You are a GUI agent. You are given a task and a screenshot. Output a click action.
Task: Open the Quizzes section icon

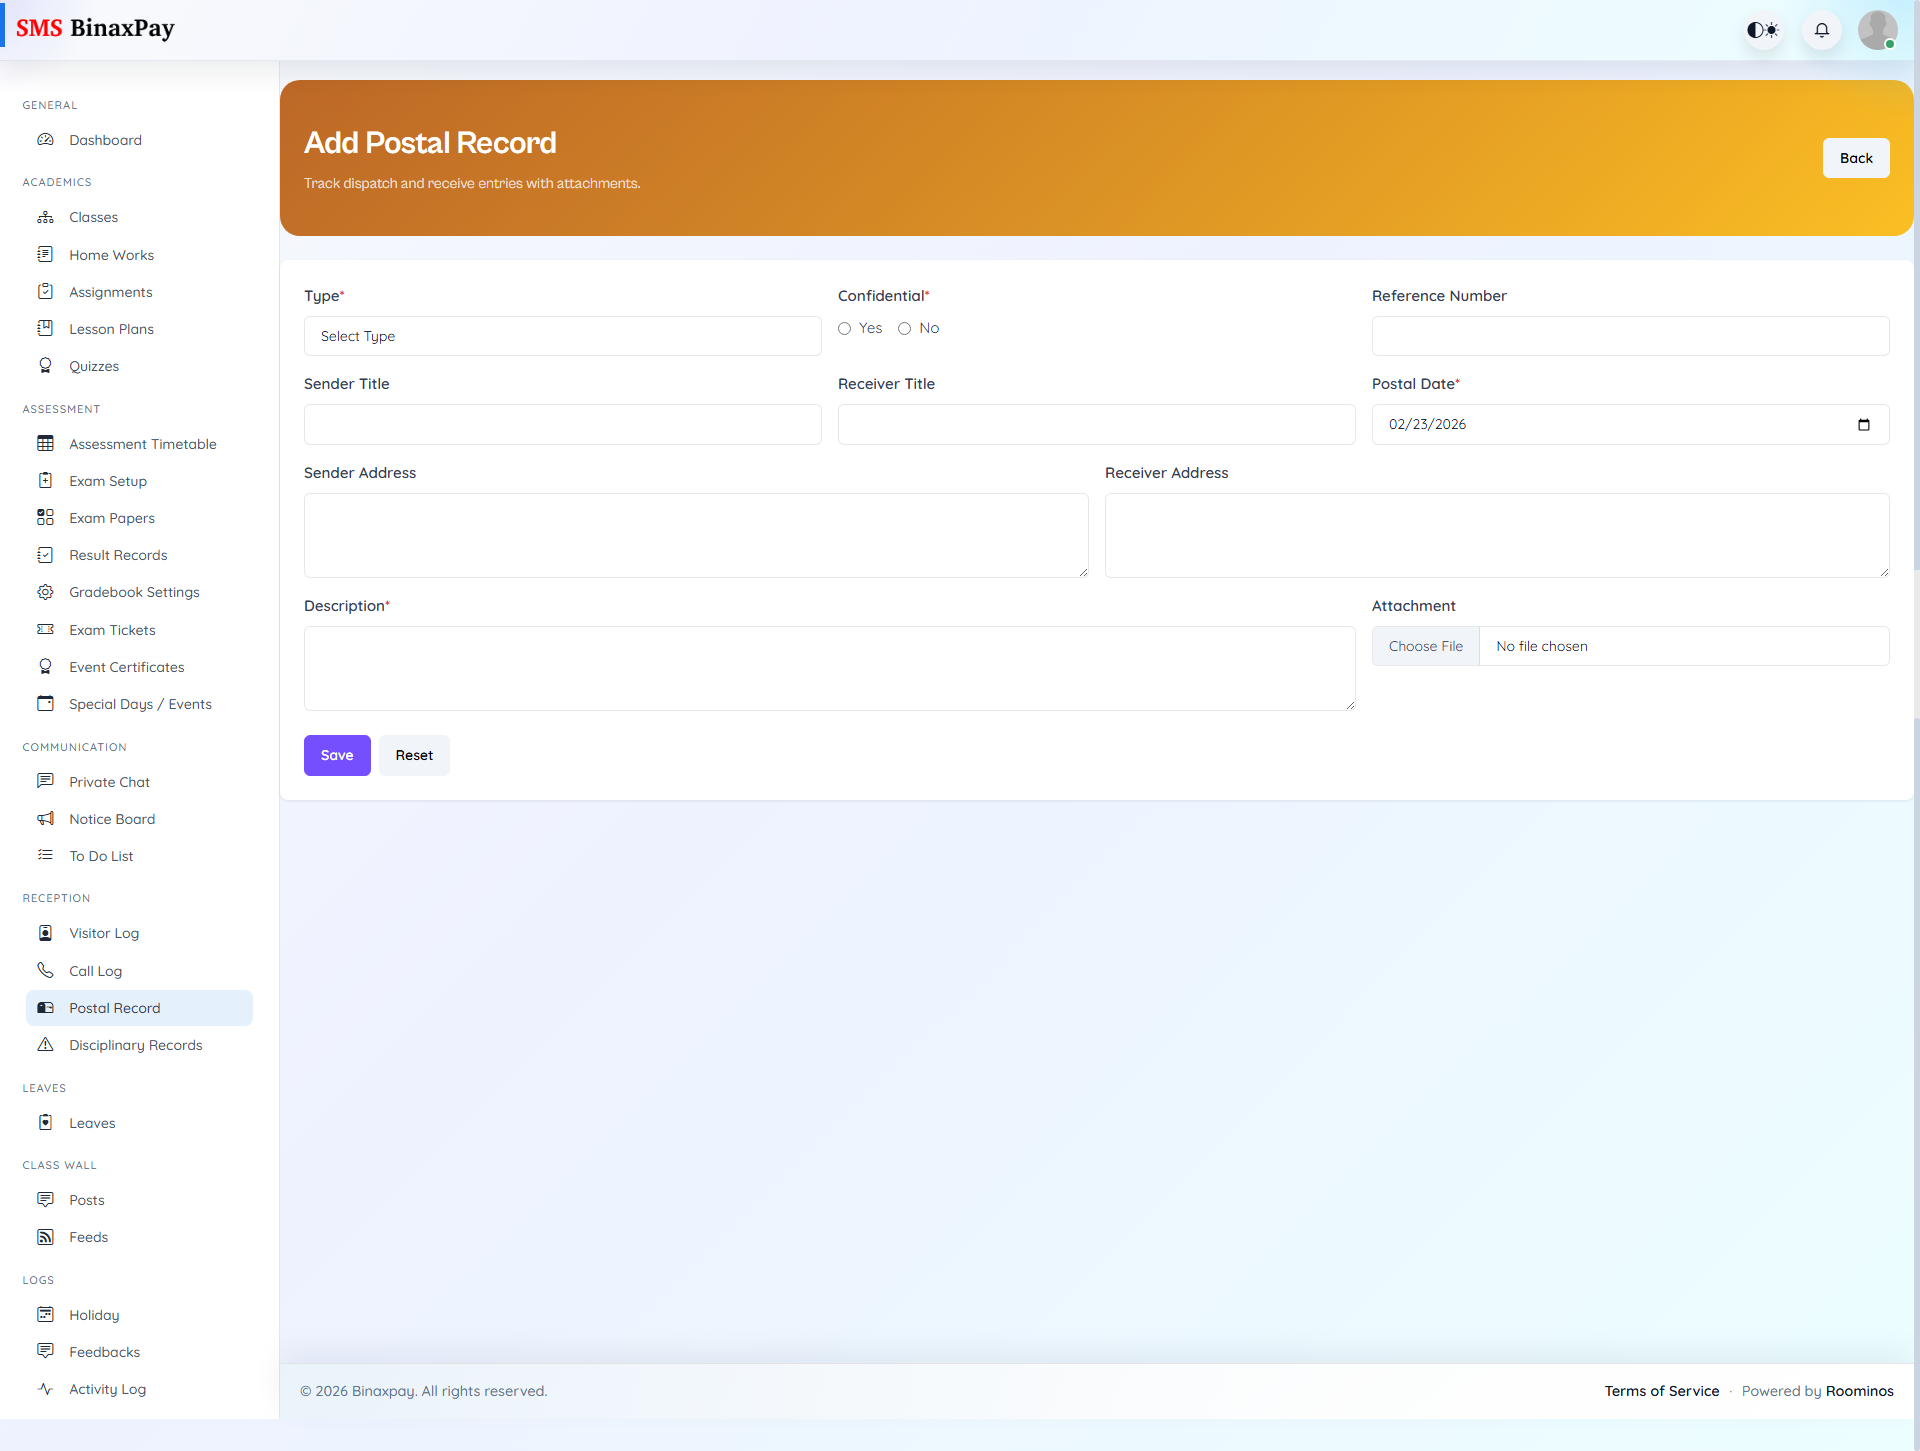[46, 365]
